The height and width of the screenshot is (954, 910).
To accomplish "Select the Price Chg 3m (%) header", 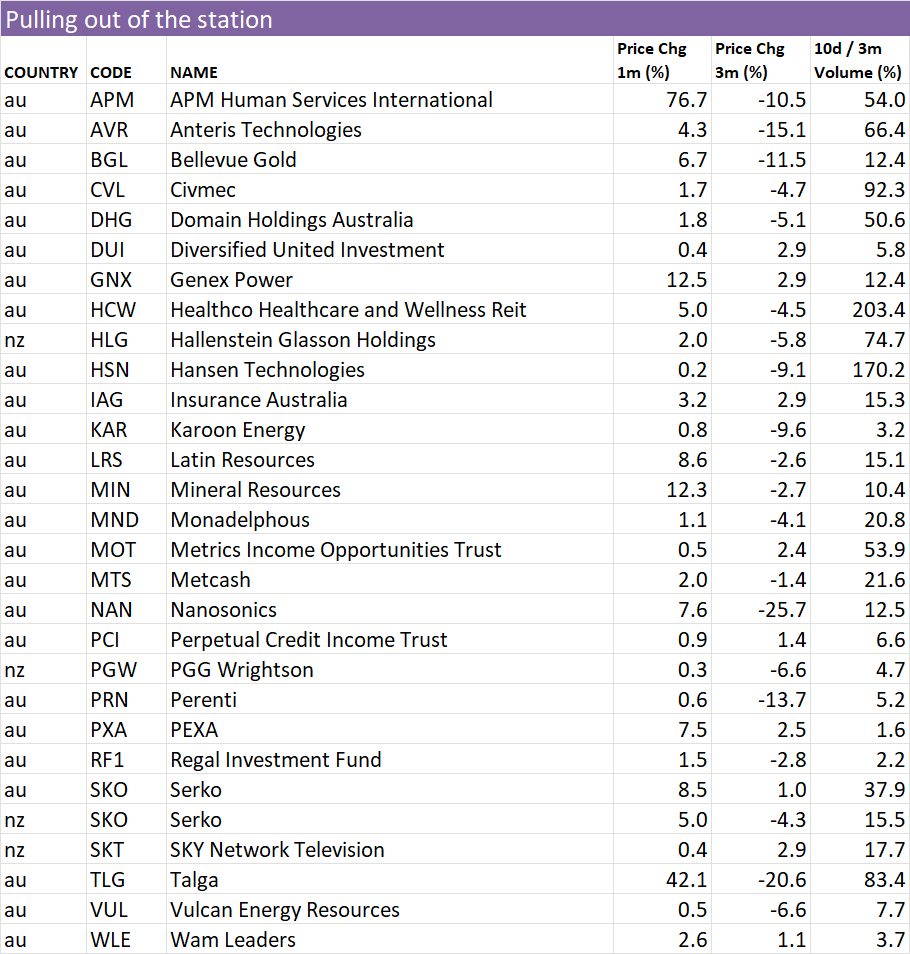I will coord(749,61).
